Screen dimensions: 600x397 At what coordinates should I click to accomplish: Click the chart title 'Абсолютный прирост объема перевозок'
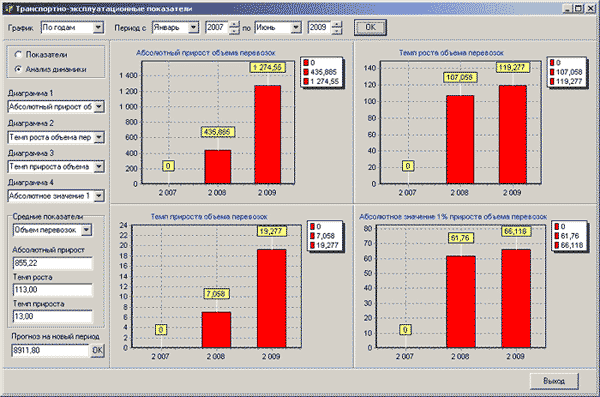[x=205, y=53]
